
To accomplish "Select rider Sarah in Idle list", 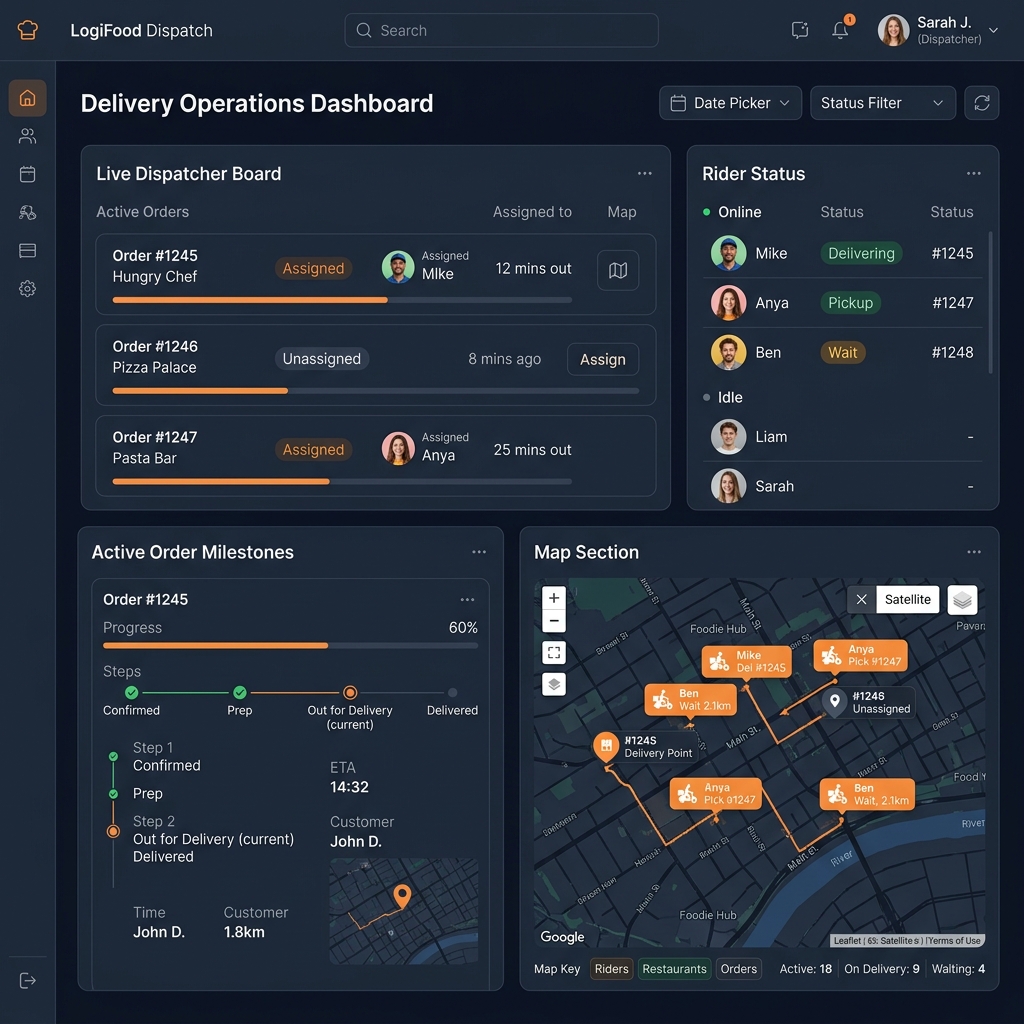I will [x=842, y=487].
